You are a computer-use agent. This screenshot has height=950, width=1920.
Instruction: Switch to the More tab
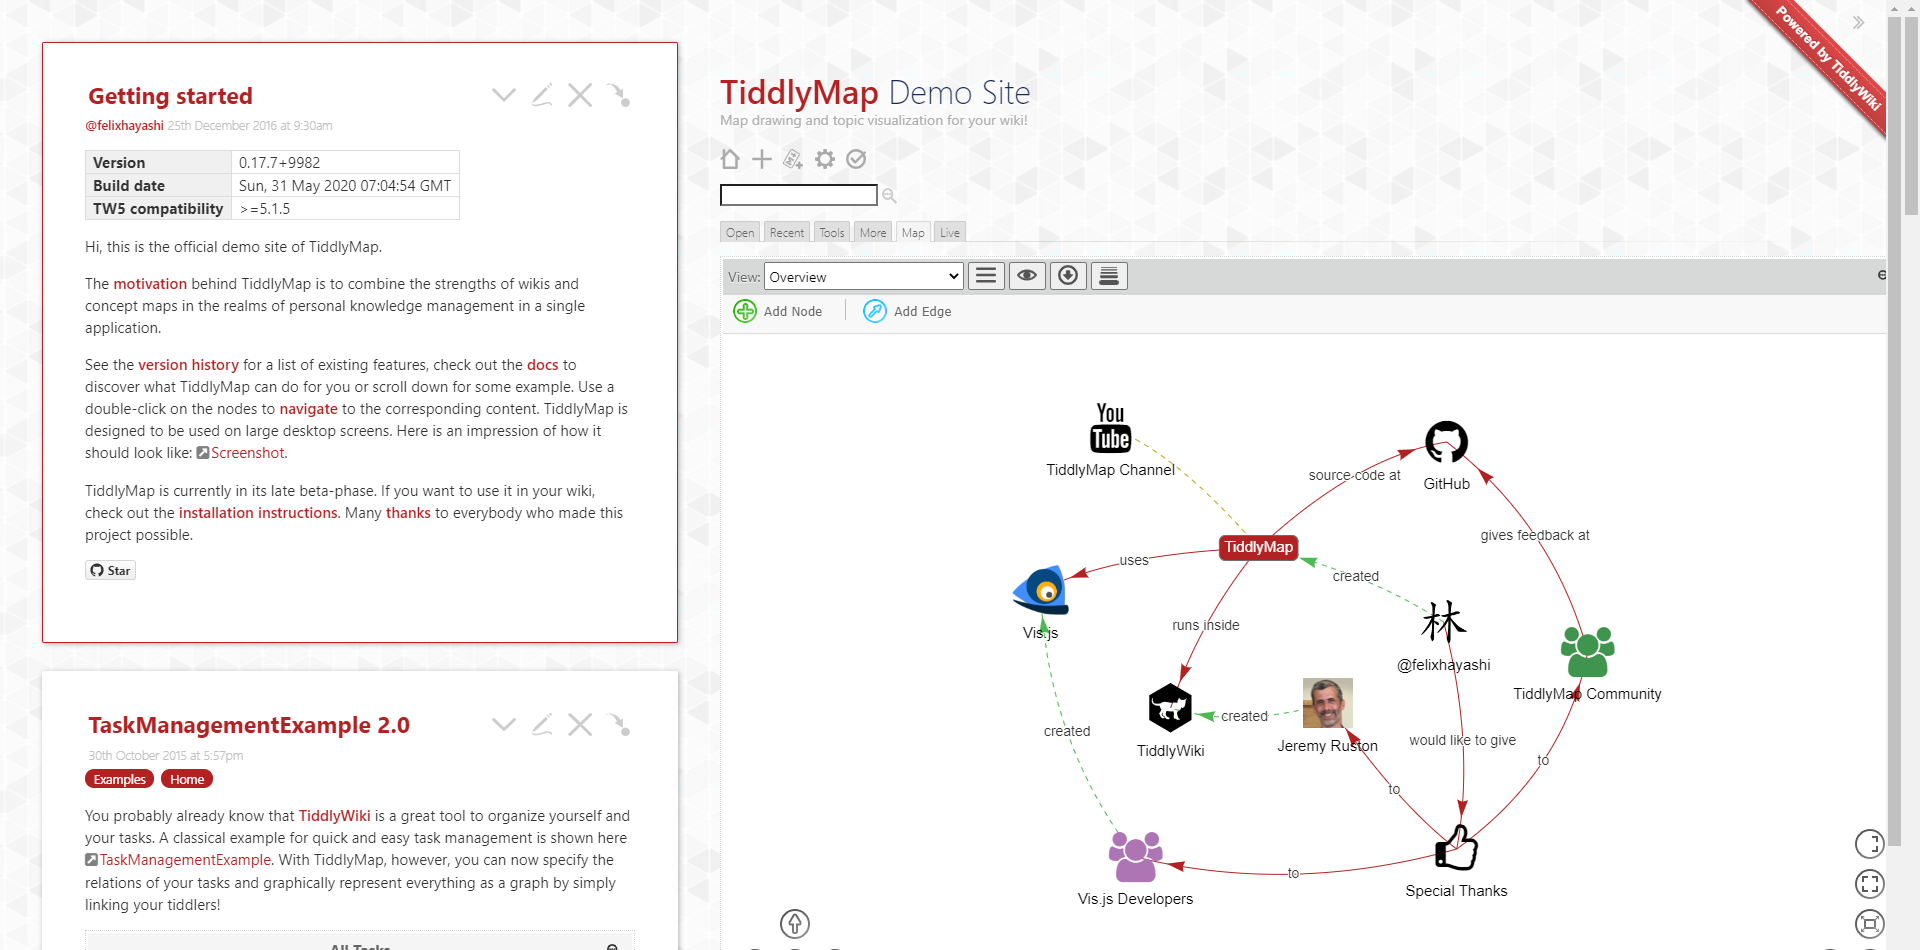tap(873, 232)
